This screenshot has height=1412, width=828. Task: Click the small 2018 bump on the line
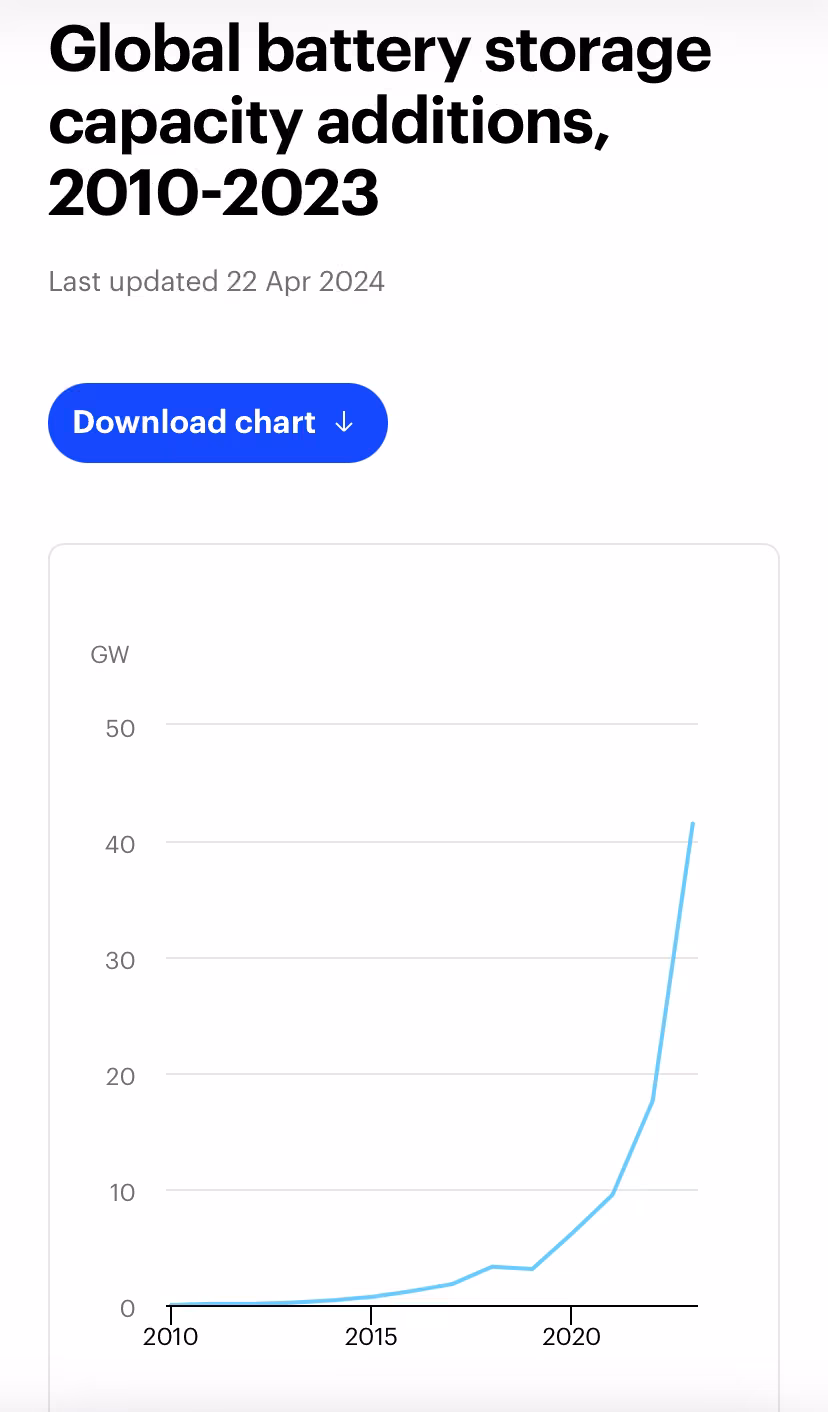(x=492, y=1266)
